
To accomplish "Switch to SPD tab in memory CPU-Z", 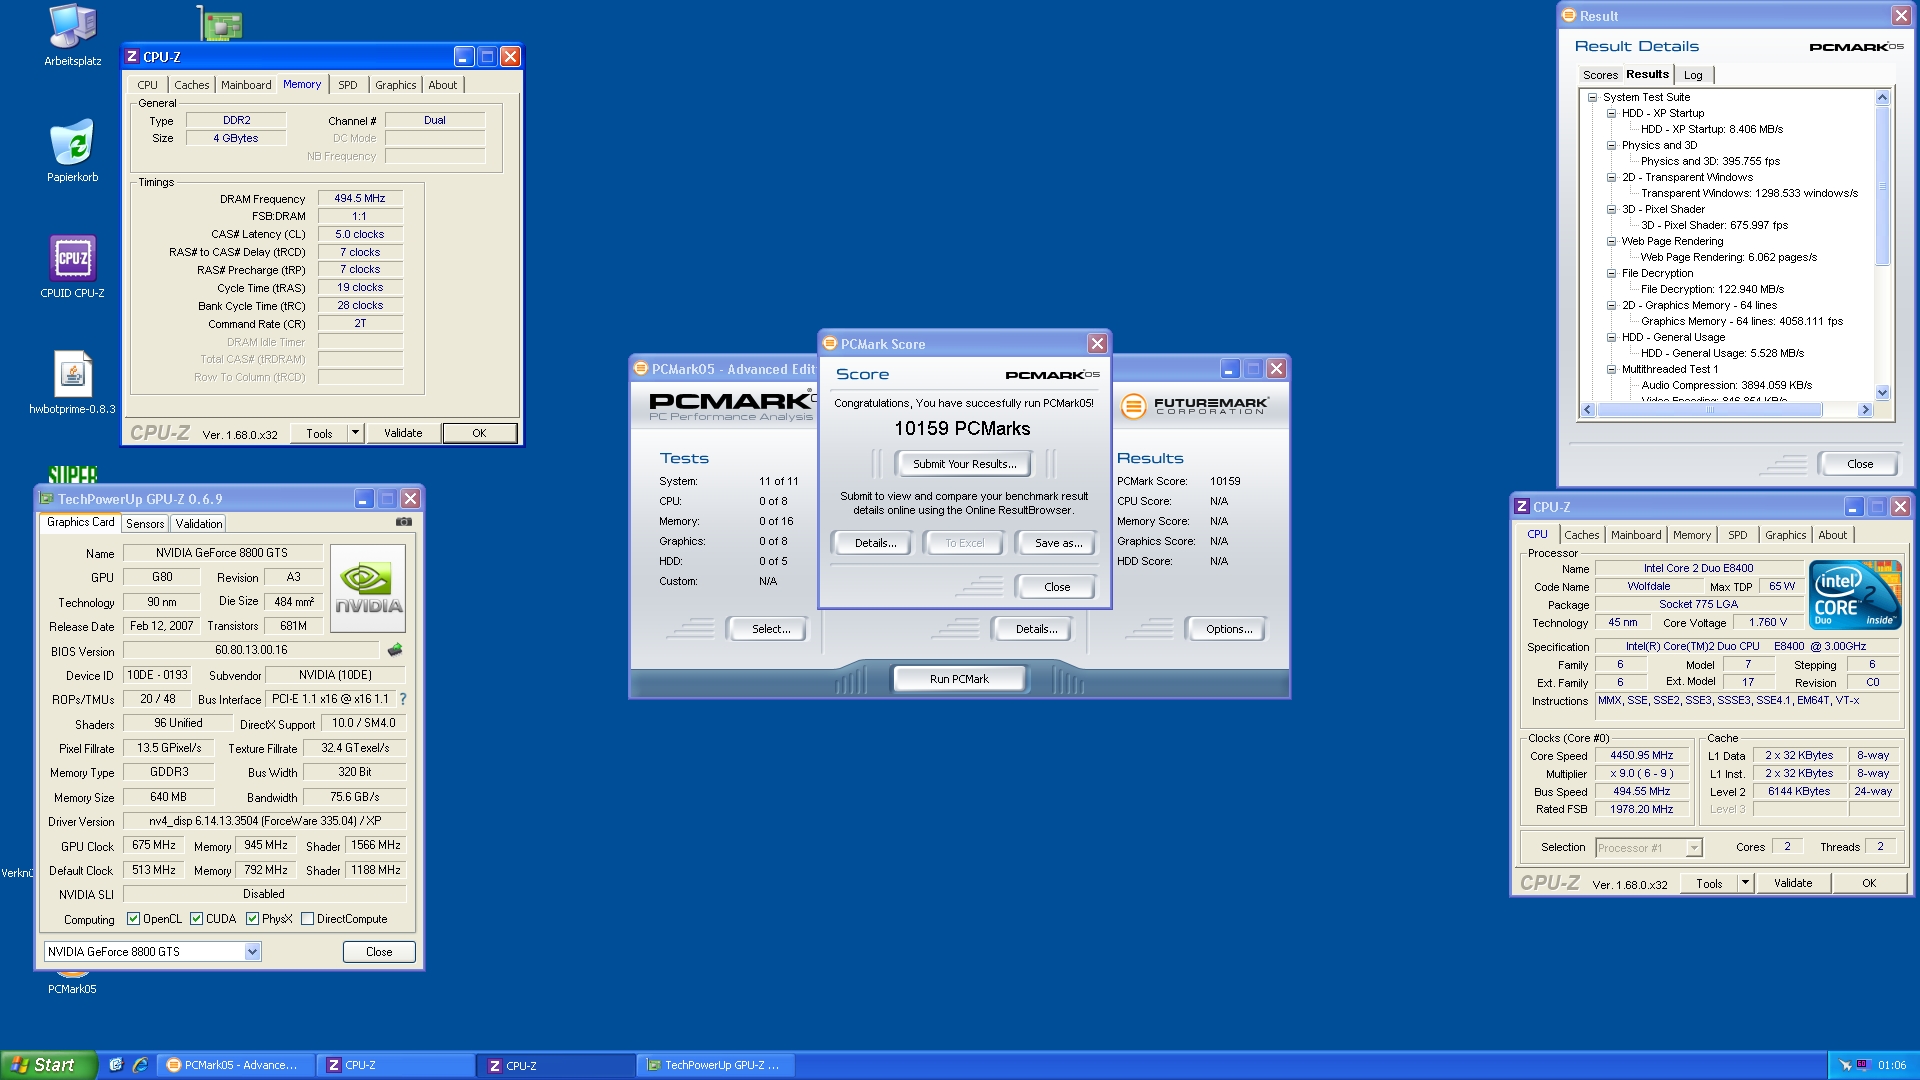I will (x=347, y=85).
